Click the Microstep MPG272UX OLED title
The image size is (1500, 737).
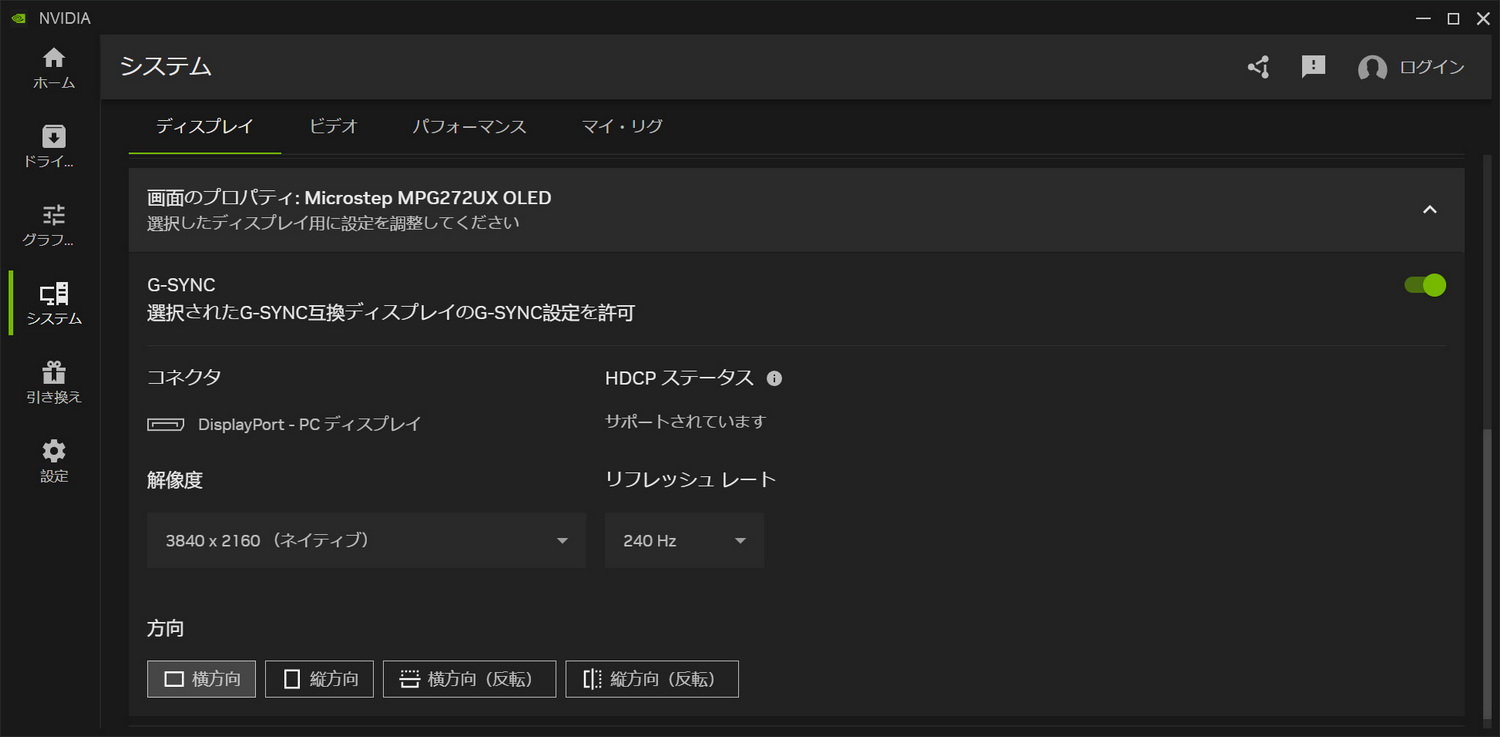[x=428, y=198]
